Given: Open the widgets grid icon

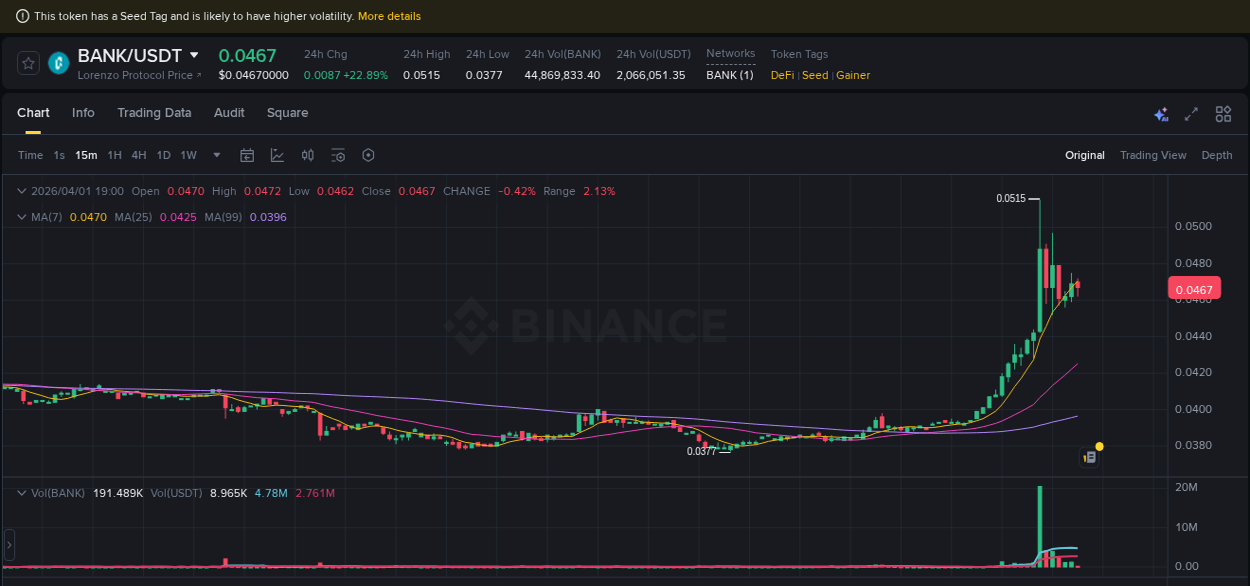Looking at the screenshot, I should [1222, 114].
